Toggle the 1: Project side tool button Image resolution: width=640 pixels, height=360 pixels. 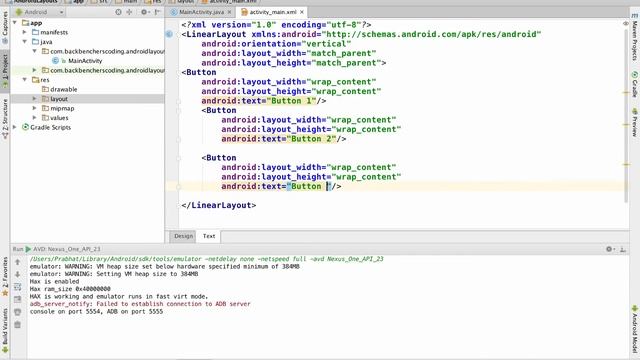click(x=5, y=71)
